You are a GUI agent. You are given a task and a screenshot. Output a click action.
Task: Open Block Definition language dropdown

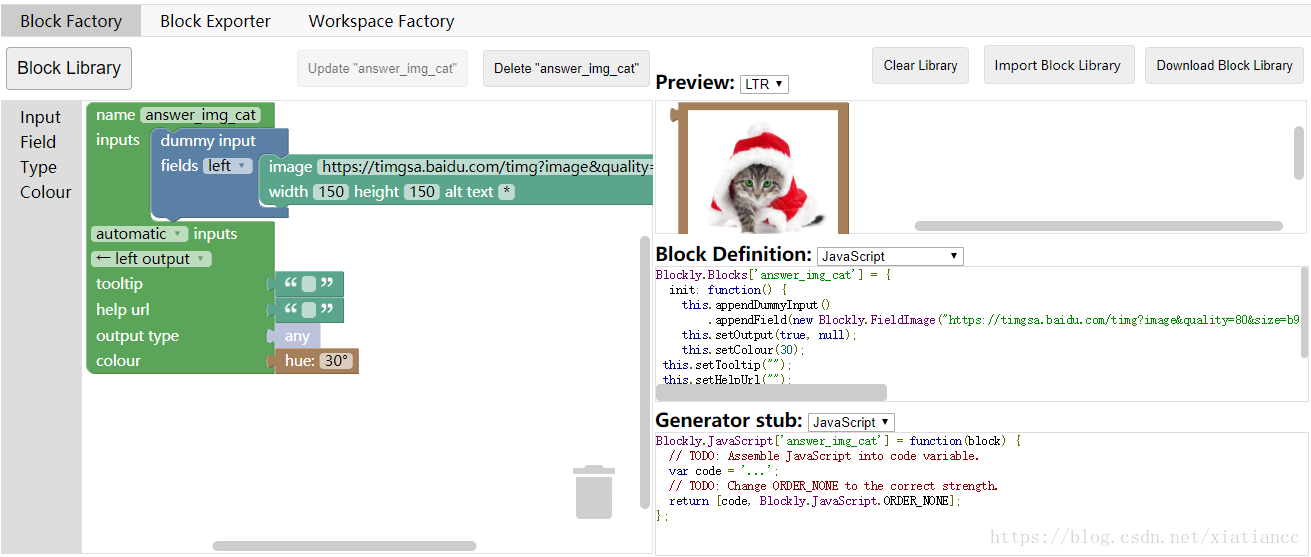click(x=890, y=256)
